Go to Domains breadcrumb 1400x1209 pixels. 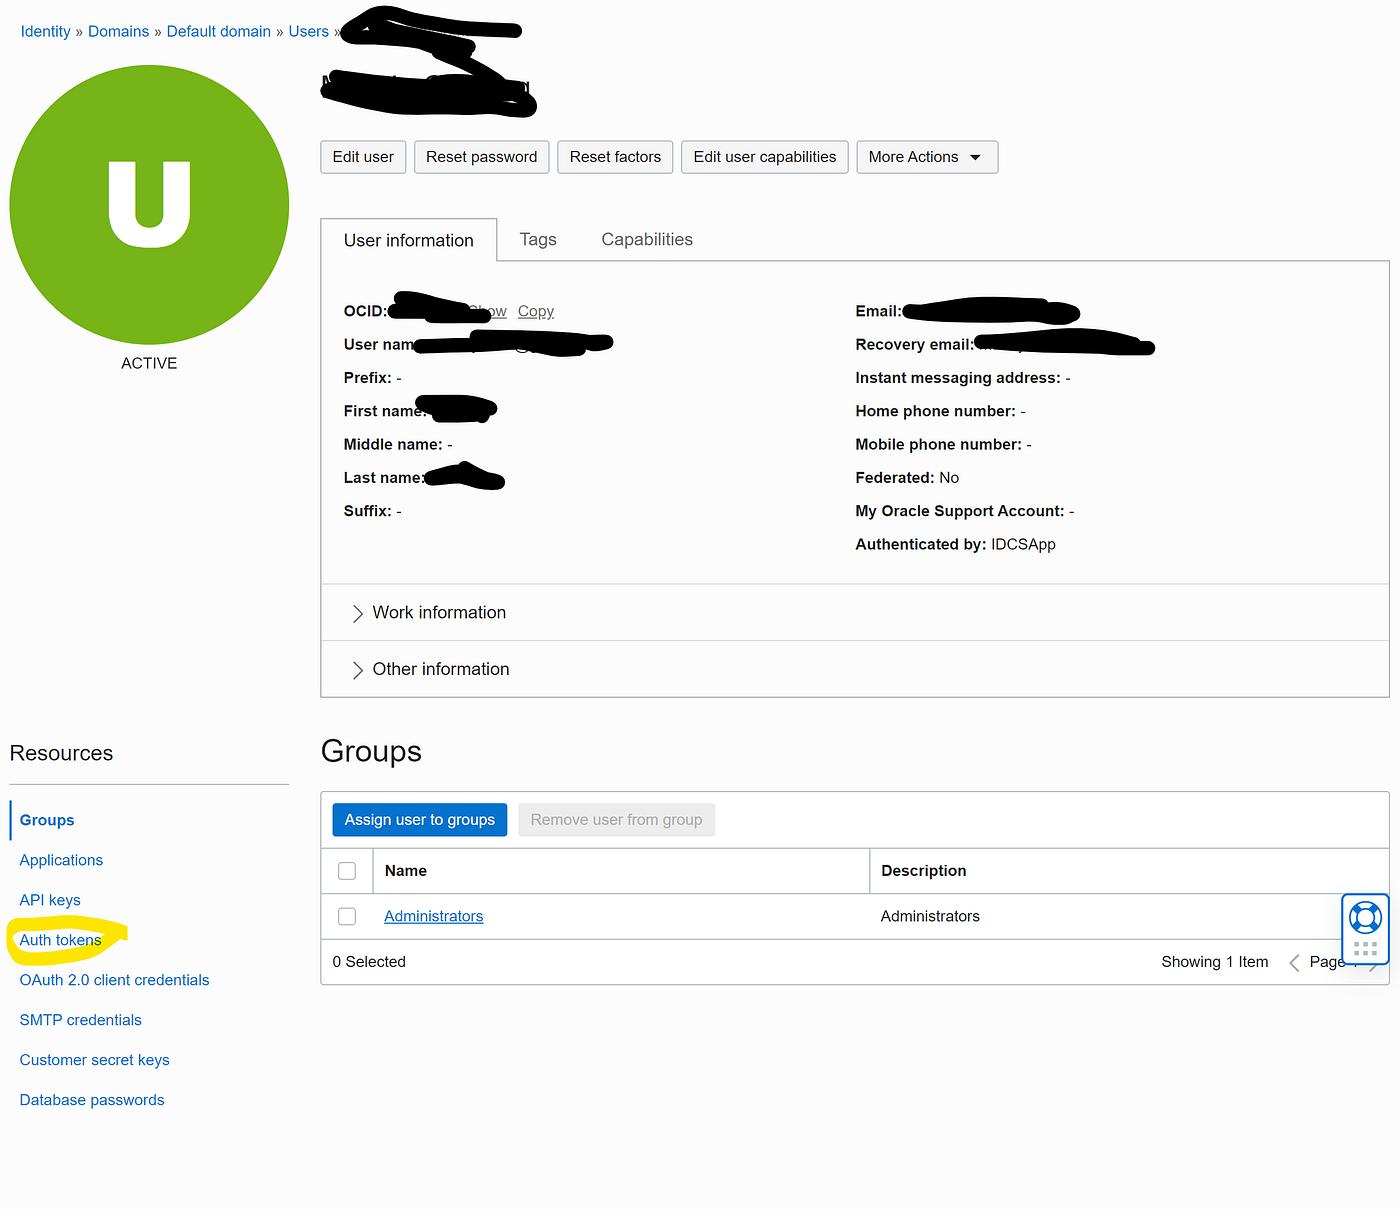(x=118, y=31)
